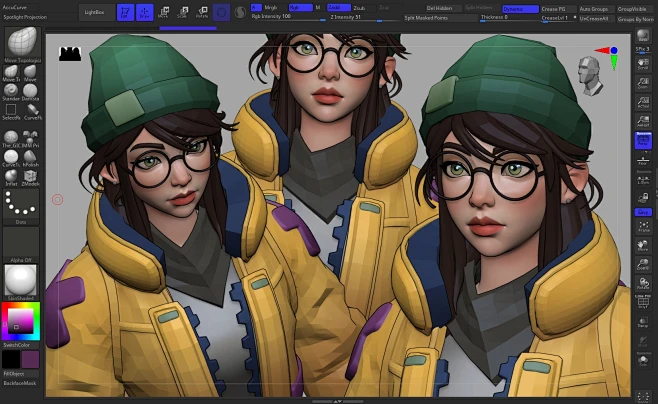Switch to the Scale gizmo mode

point(183,12)
